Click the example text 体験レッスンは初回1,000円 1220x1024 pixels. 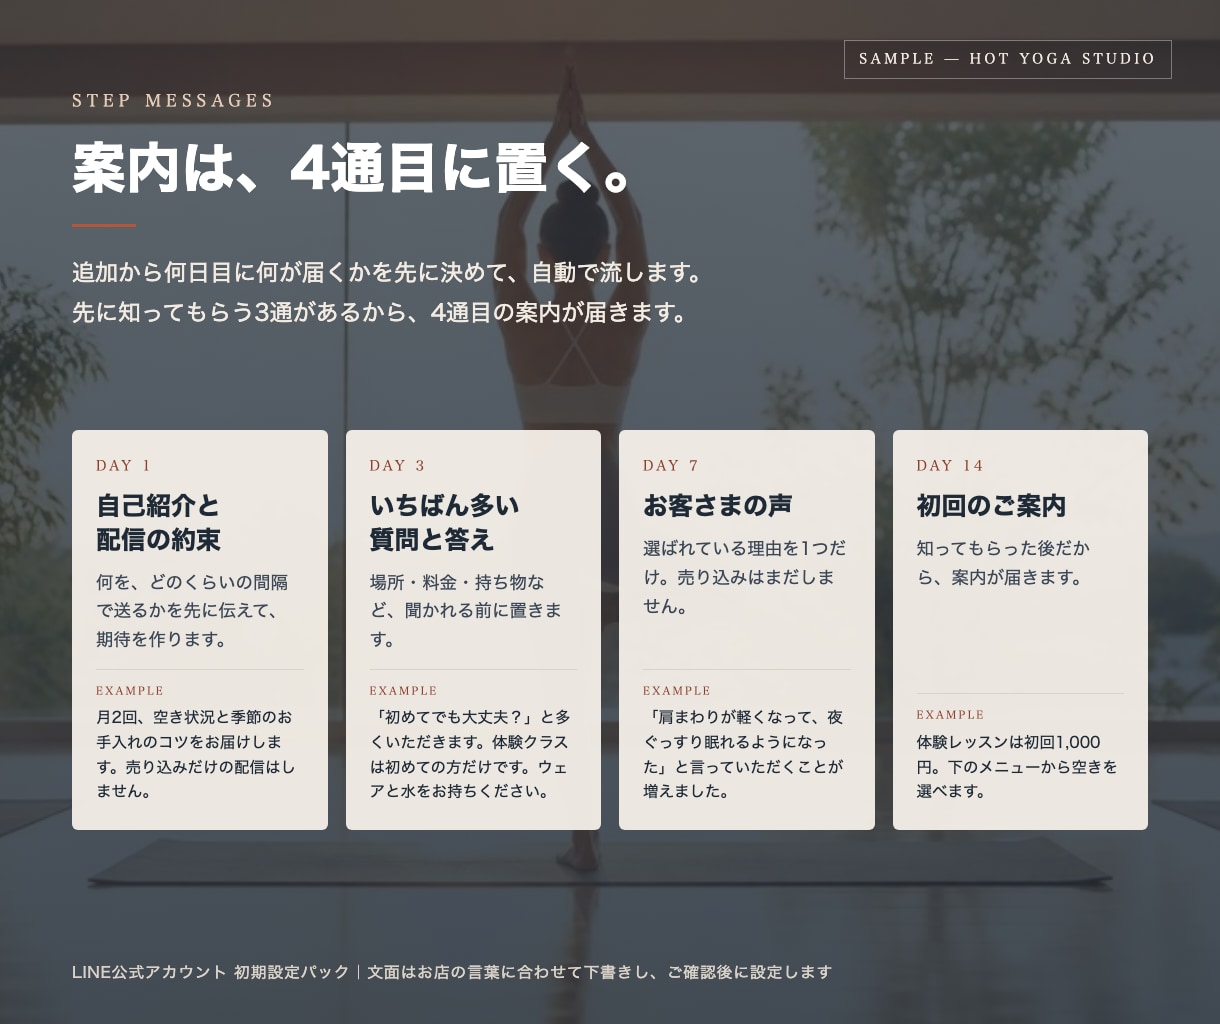[x=1017, y=766]
